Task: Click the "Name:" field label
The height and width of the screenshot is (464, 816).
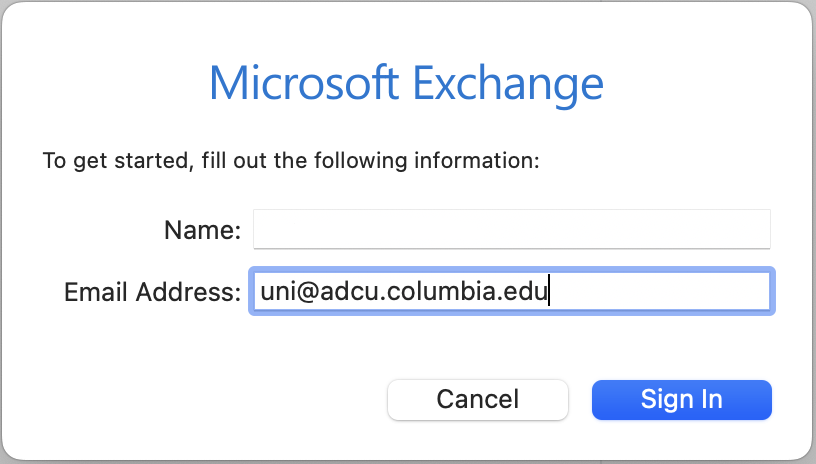Action: click(x=202, y=230)
